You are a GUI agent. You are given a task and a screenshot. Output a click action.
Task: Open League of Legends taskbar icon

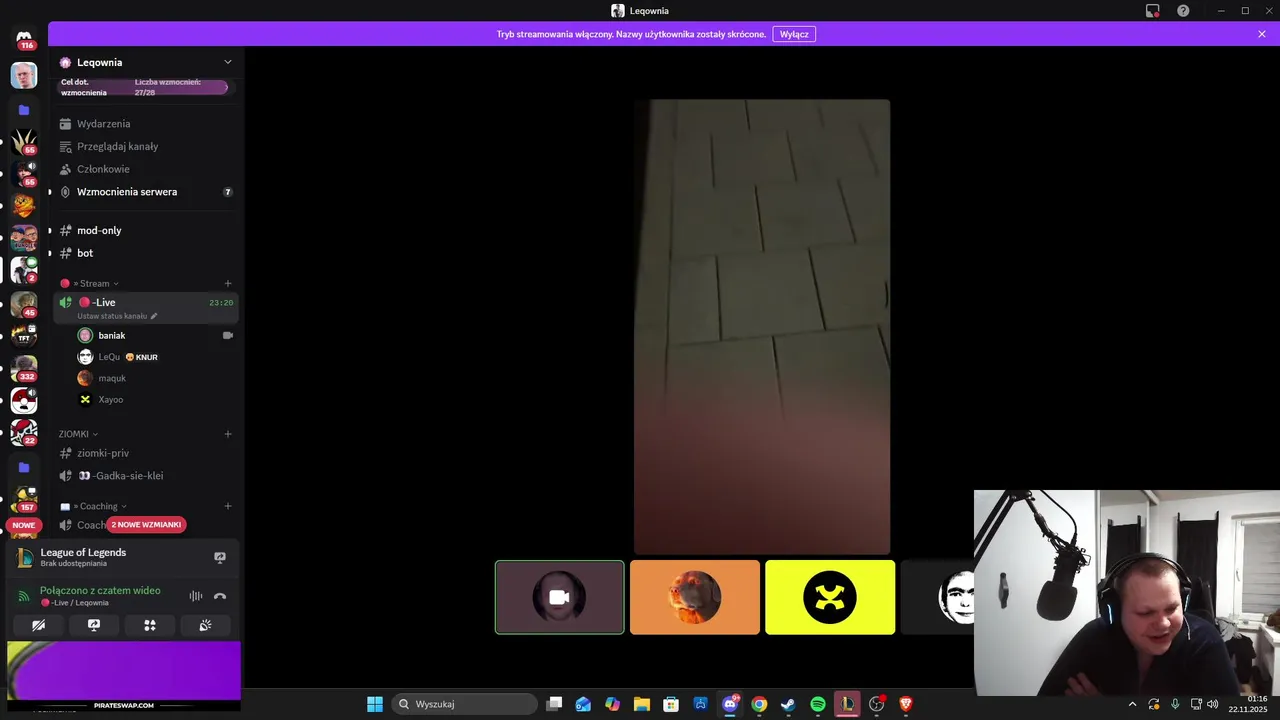(847, 704)
